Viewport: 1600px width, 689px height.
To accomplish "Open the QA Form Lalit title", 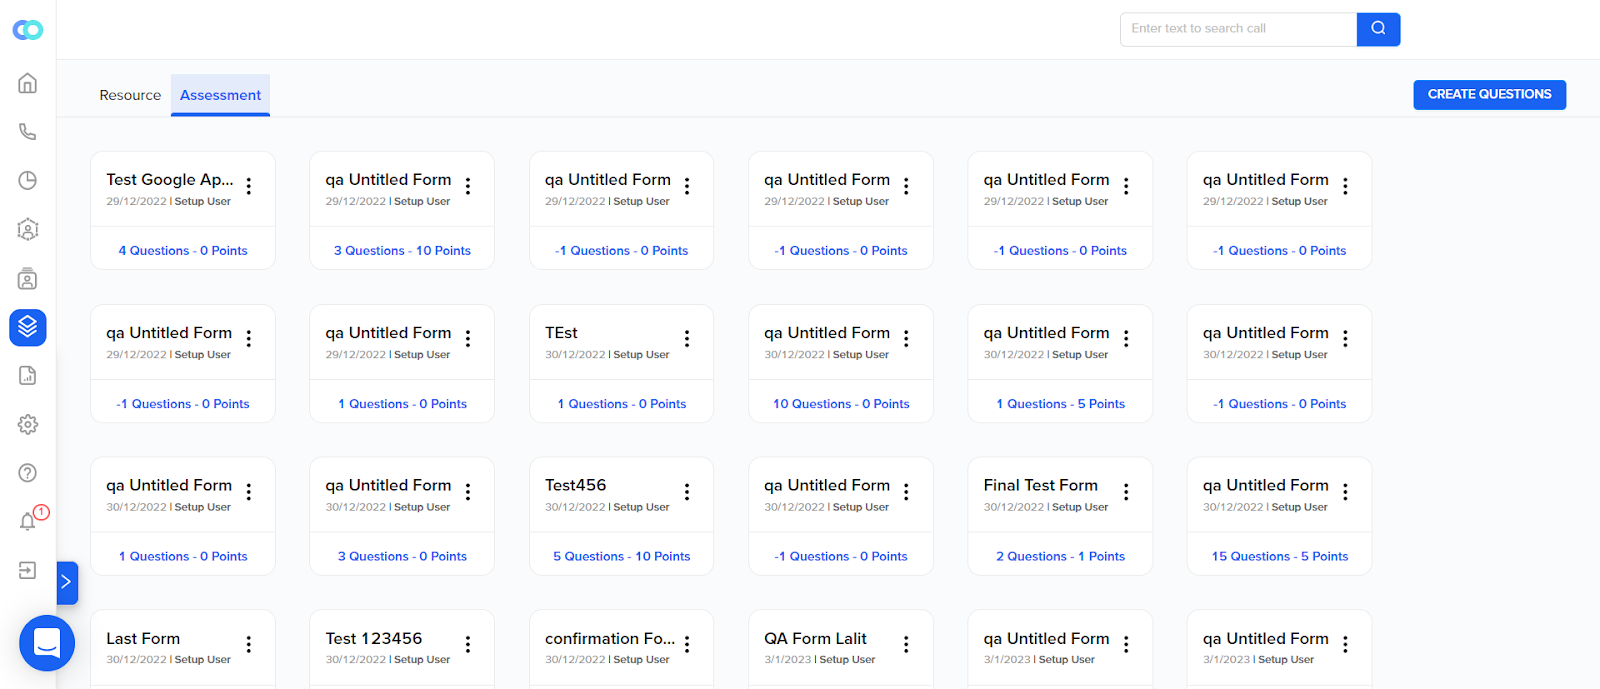I will (x=815, y=639).
